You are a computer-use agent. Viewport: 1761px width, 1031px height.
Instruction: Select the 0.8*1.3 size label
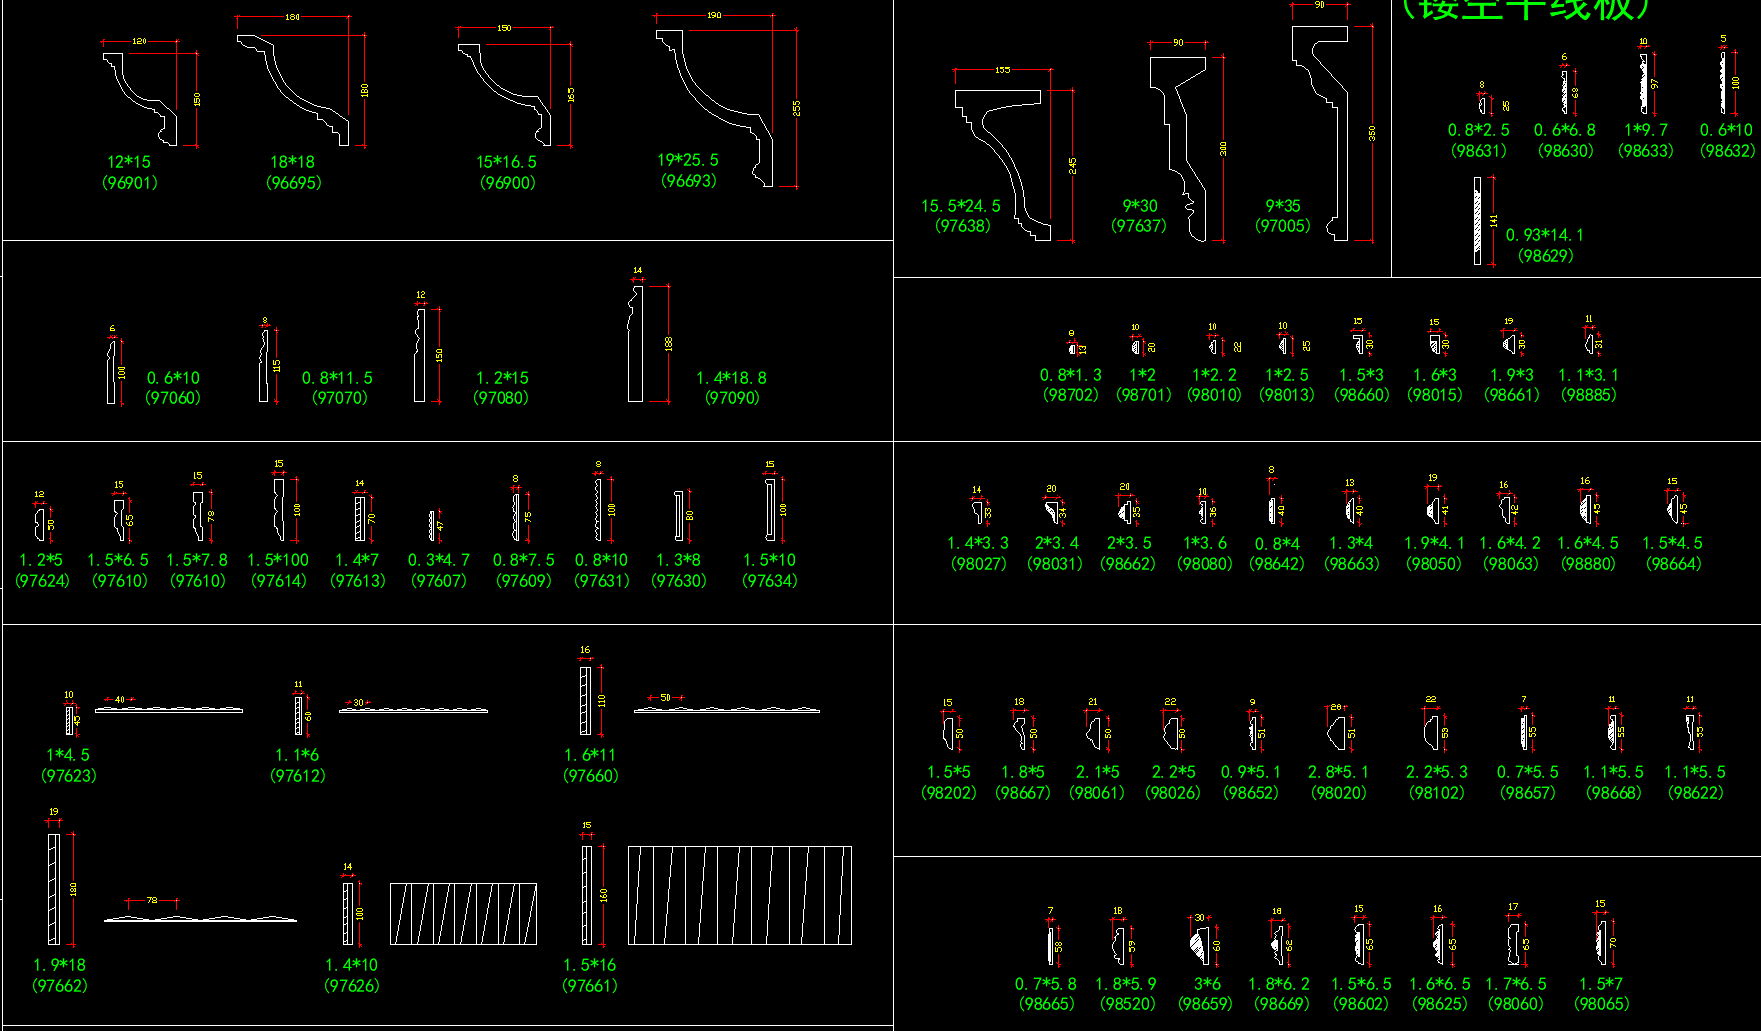(x=1070, y=375)
